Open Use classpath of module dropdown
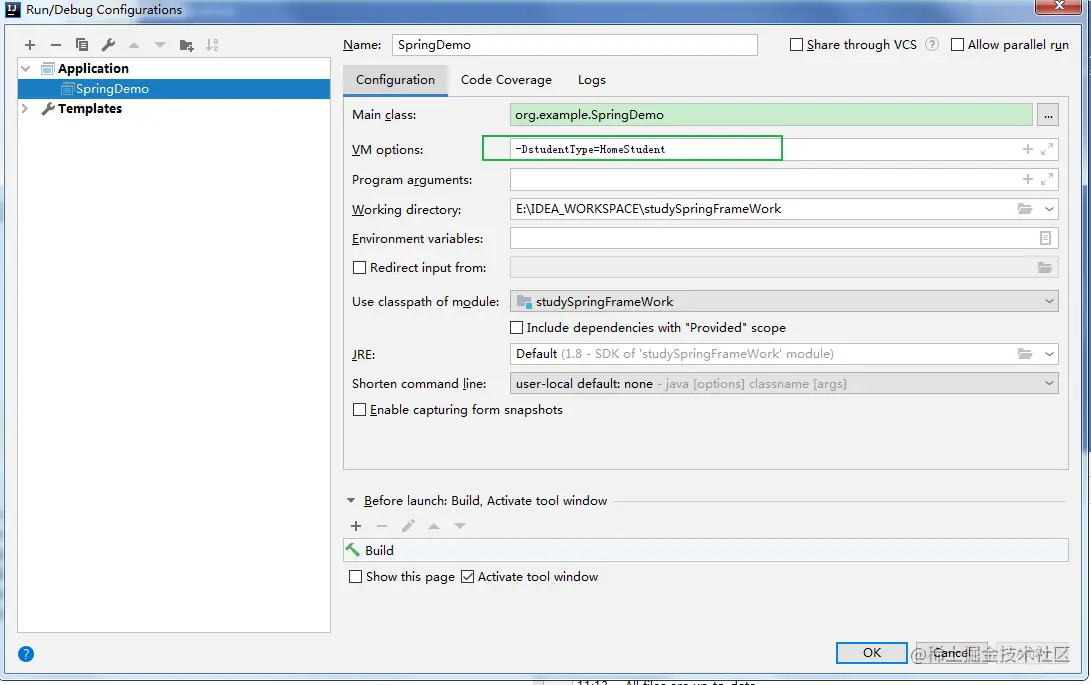Viewport: 1091px width, 685px height. click(1049, 301)
